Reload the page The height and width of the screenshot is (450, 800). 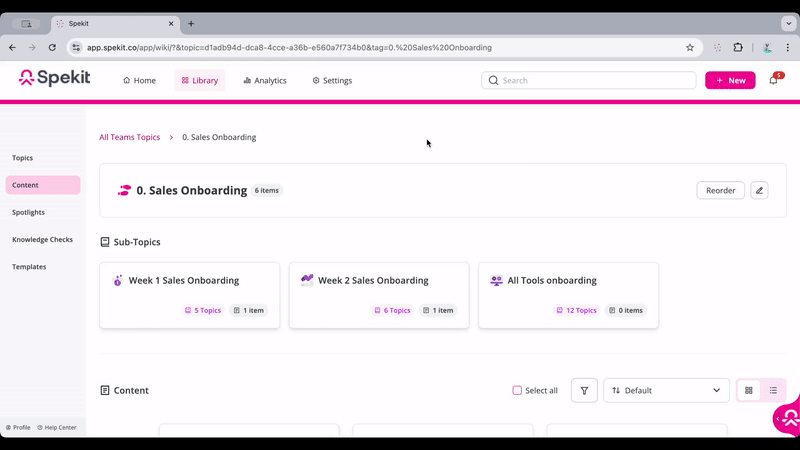coord(52,47)
